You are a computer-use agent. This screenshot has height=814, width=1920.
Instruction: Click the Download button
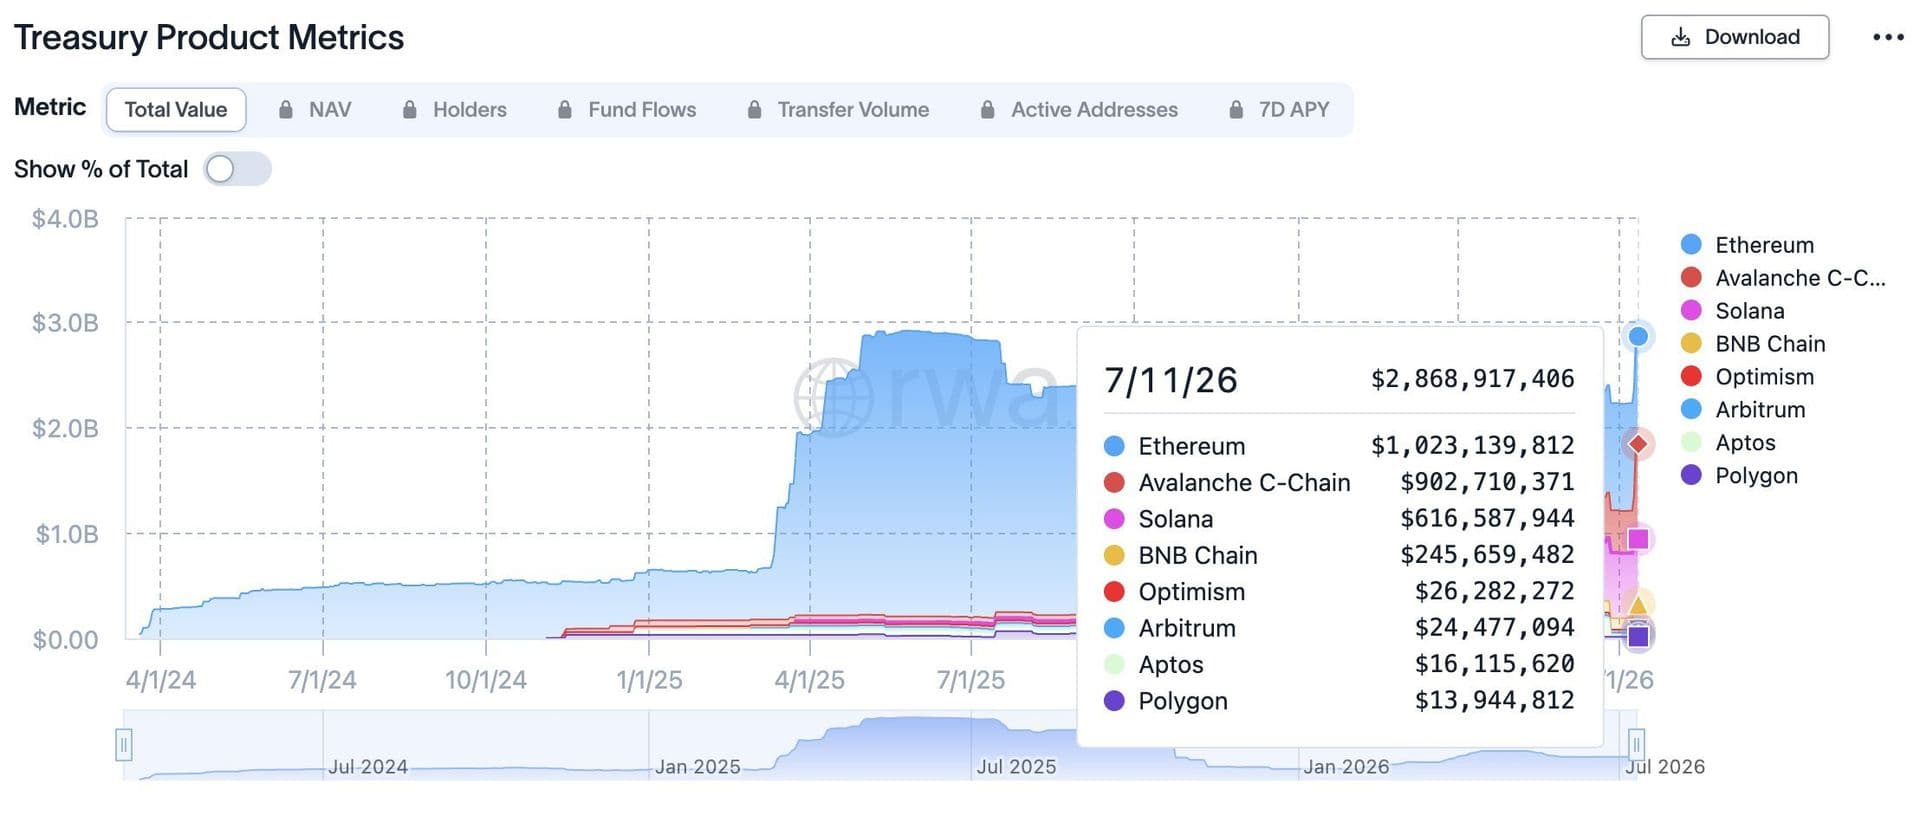[x=1735, y=37]
